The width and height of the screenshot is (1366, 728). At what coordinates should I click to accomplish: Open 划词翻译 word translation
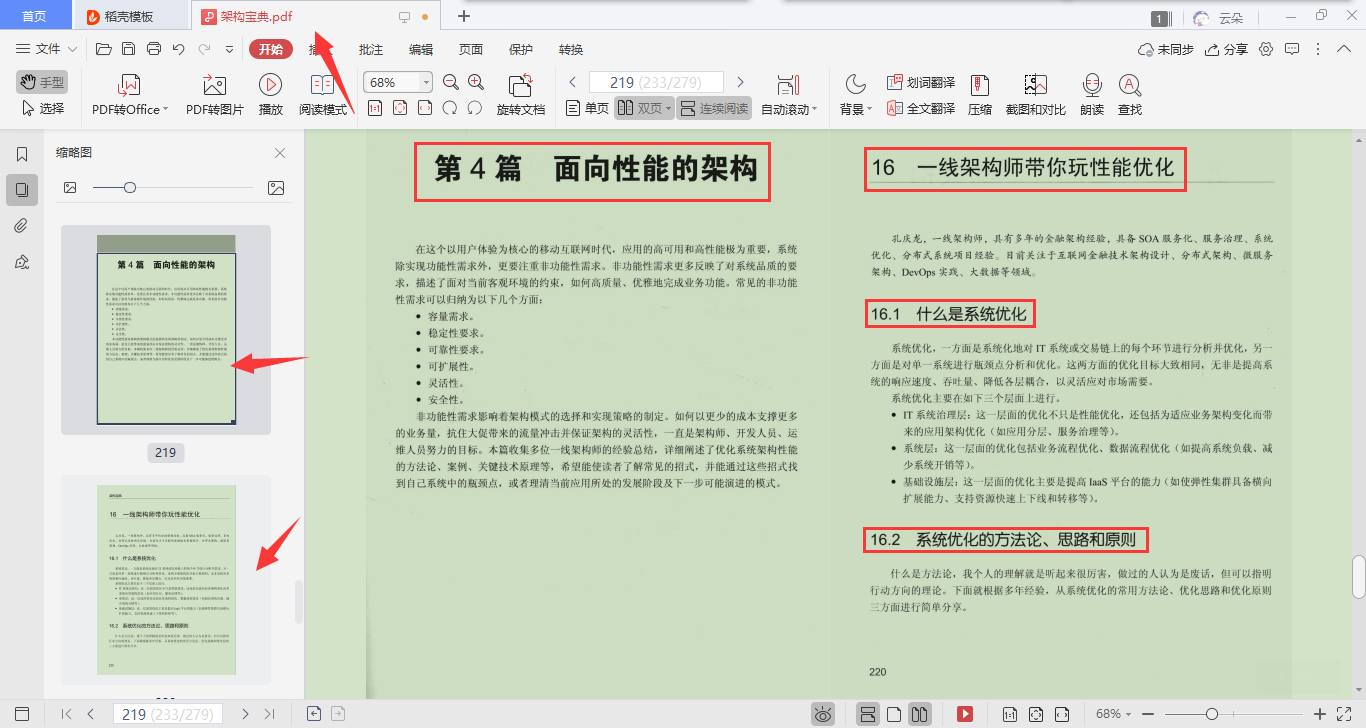[920, 82]
